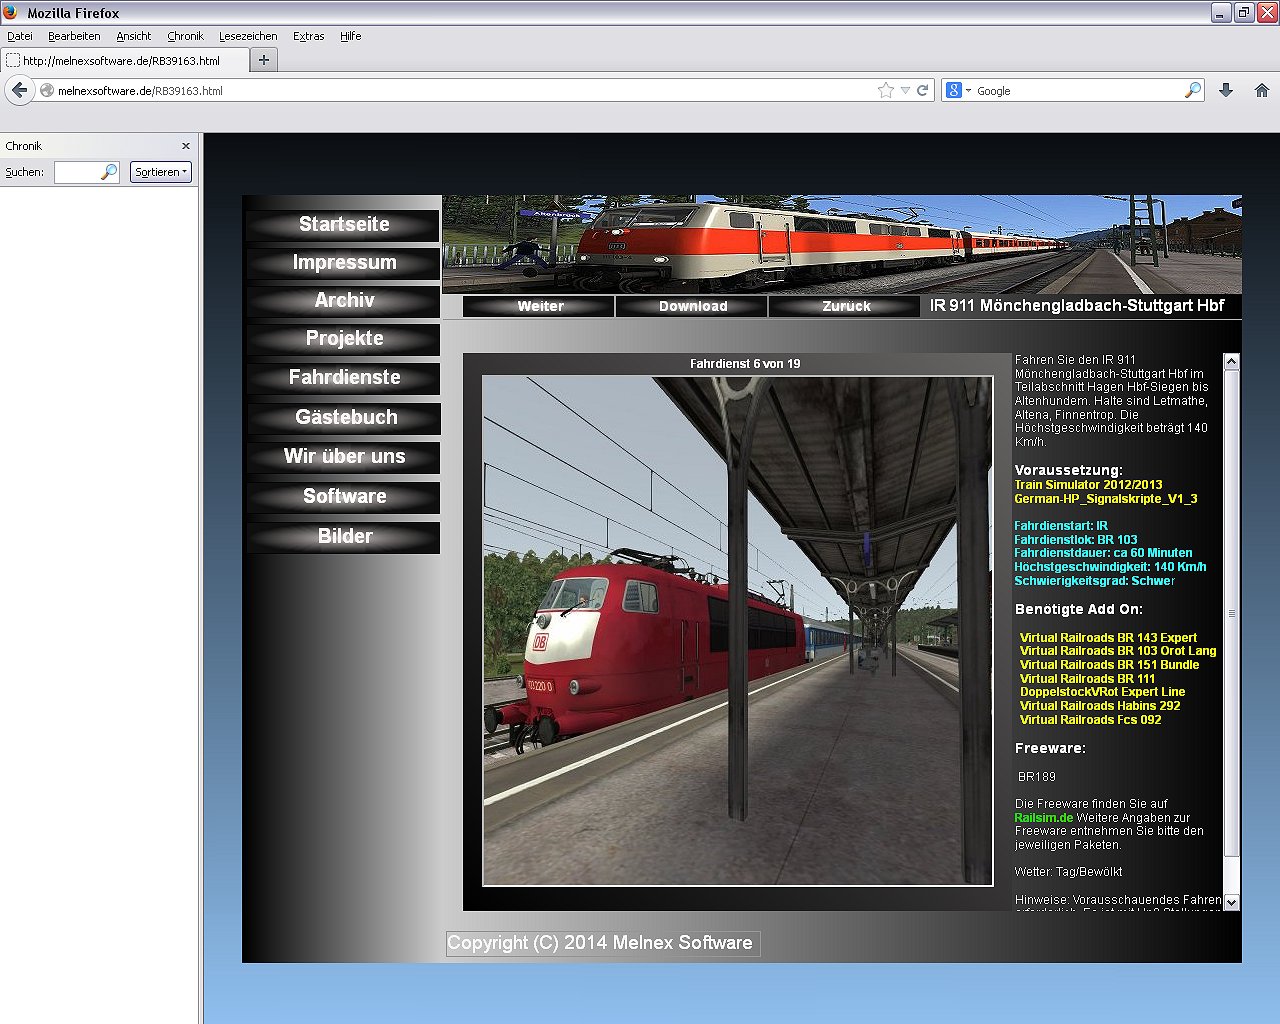This screenshot has height=1024, width=1280.
Task: Open a new tab with the plus button
Action: click(264, 60)
